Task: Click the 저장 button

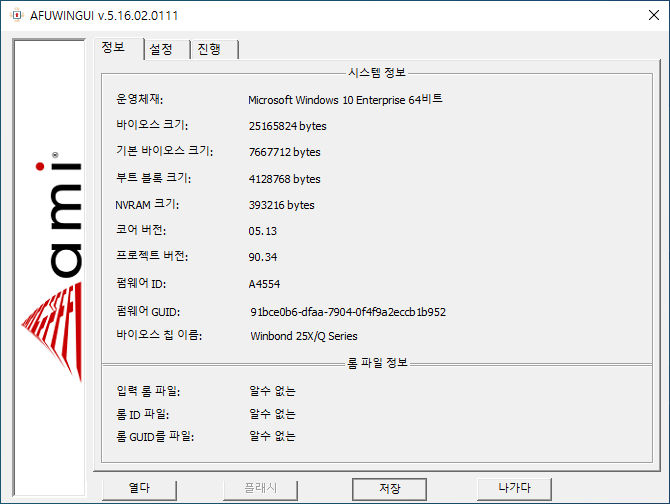Action: (x=389, y=489)
